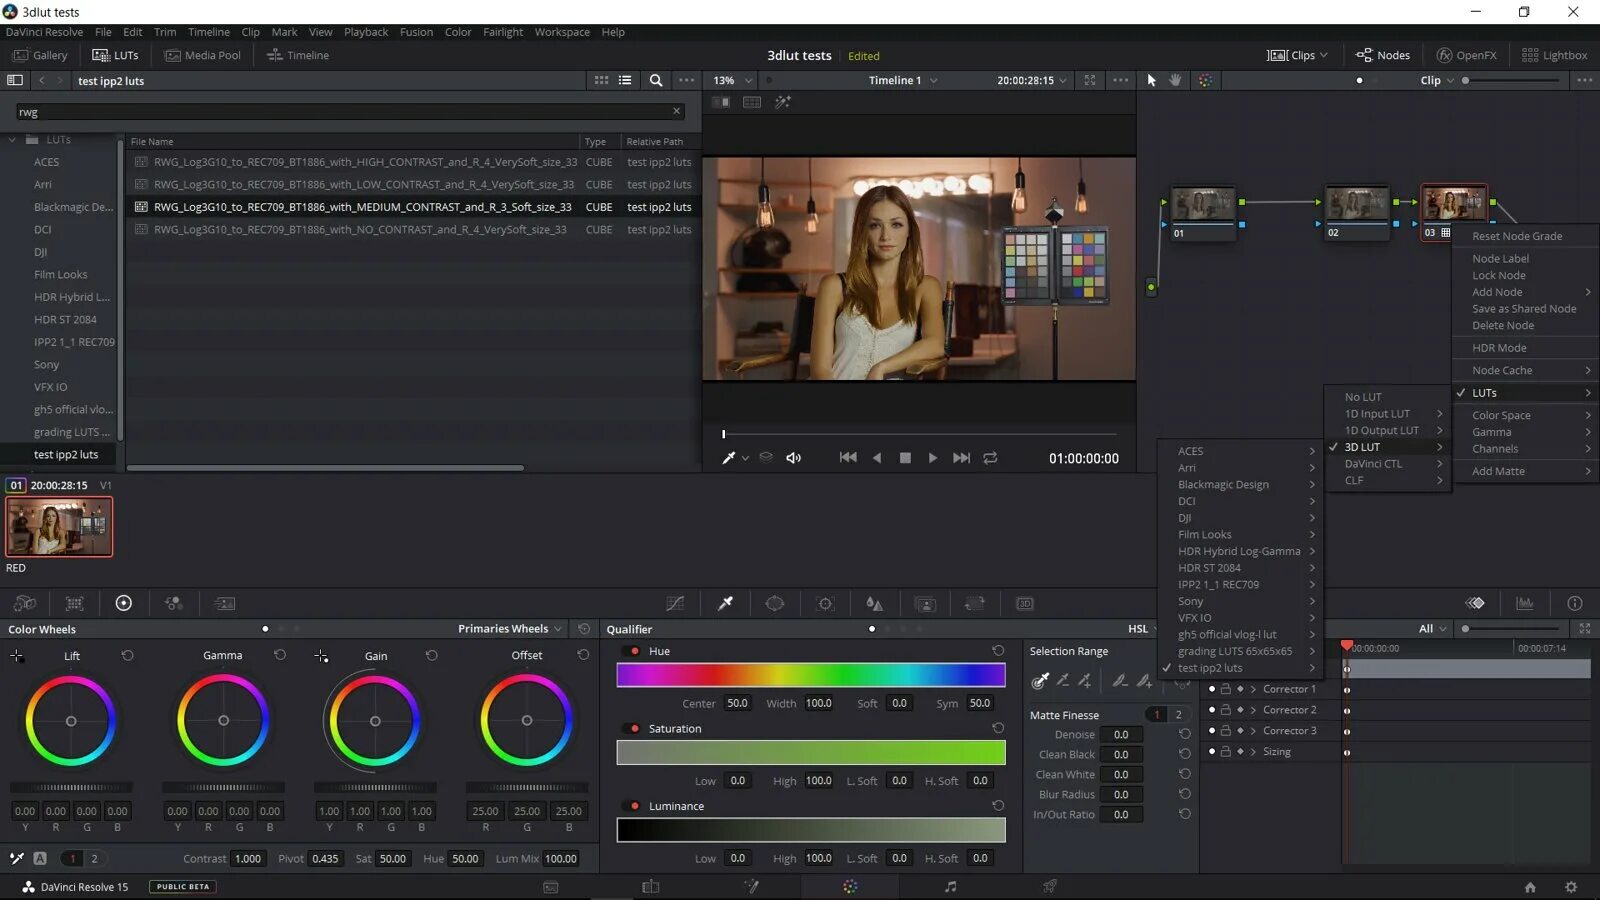Toggle the Saturation qualifier enable dot

635,729
